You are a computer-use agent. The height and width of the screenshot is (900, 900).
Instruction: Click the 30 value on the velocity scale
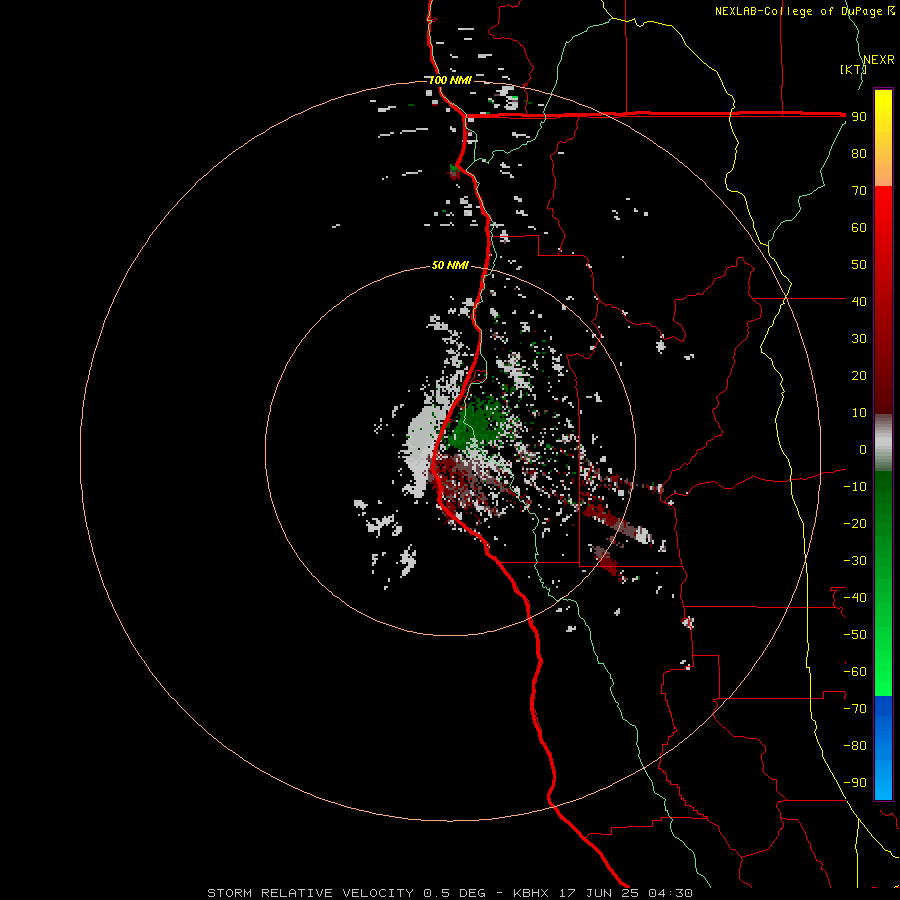click(859, 339)
